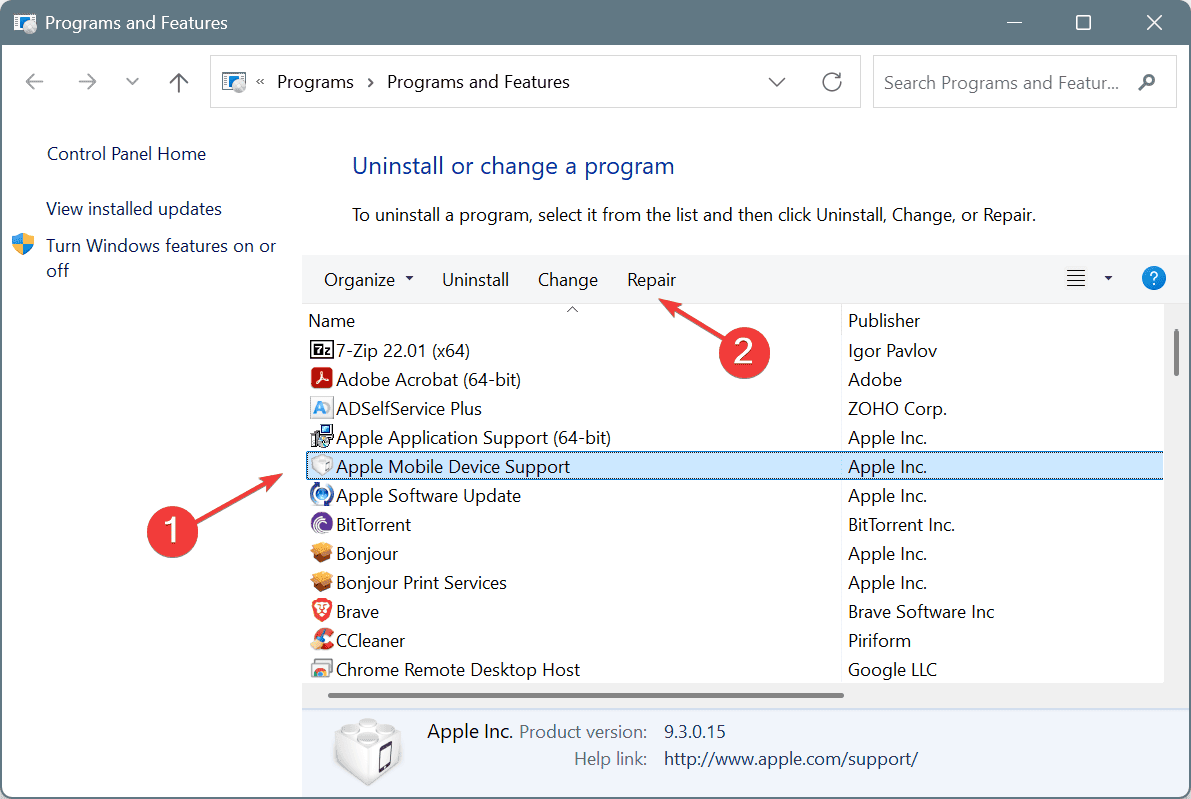Click the large Apple details pane icon

pos(368,752)
